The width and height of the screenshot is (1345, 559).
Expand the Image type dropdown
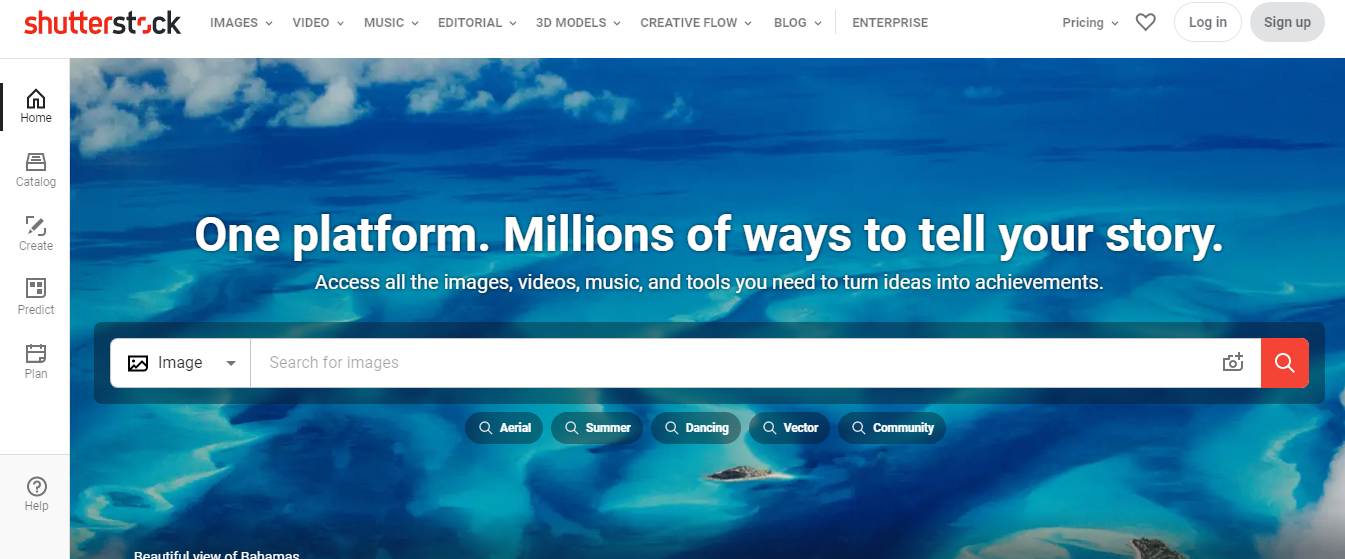coord(181,363)
